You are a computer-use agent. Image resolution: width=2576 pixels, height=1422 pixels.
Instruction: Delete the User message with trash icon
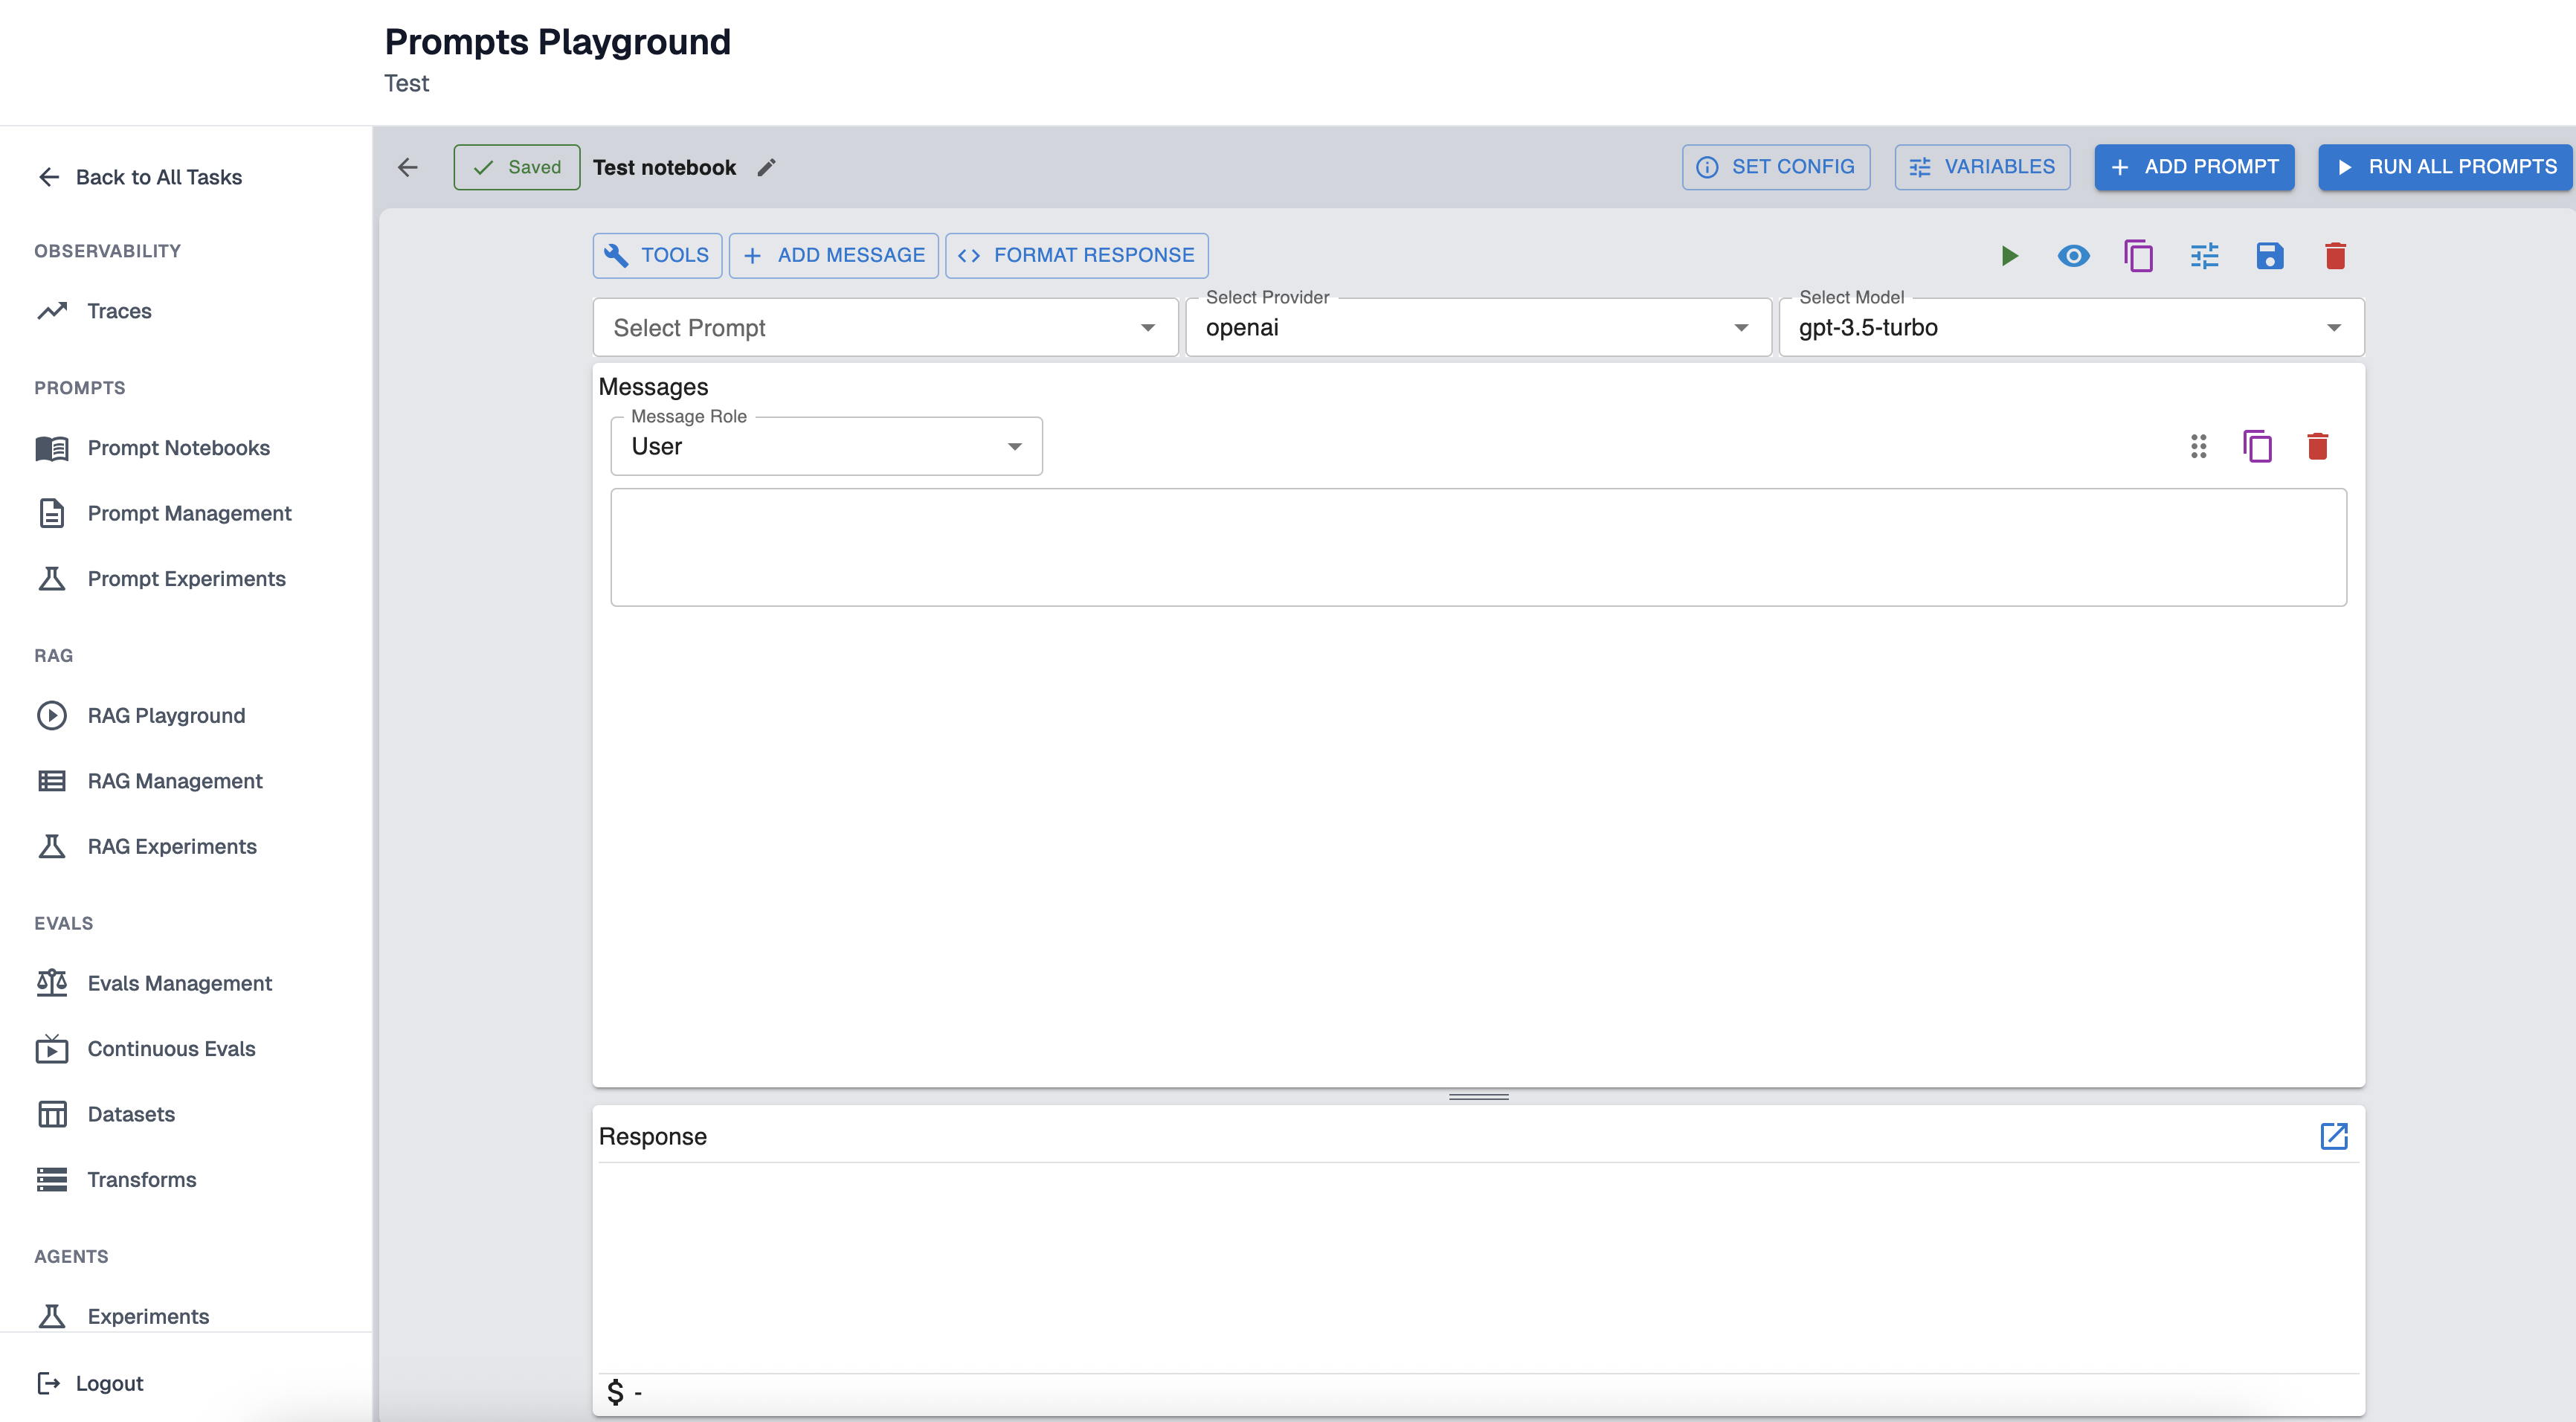coord(2317,446)
